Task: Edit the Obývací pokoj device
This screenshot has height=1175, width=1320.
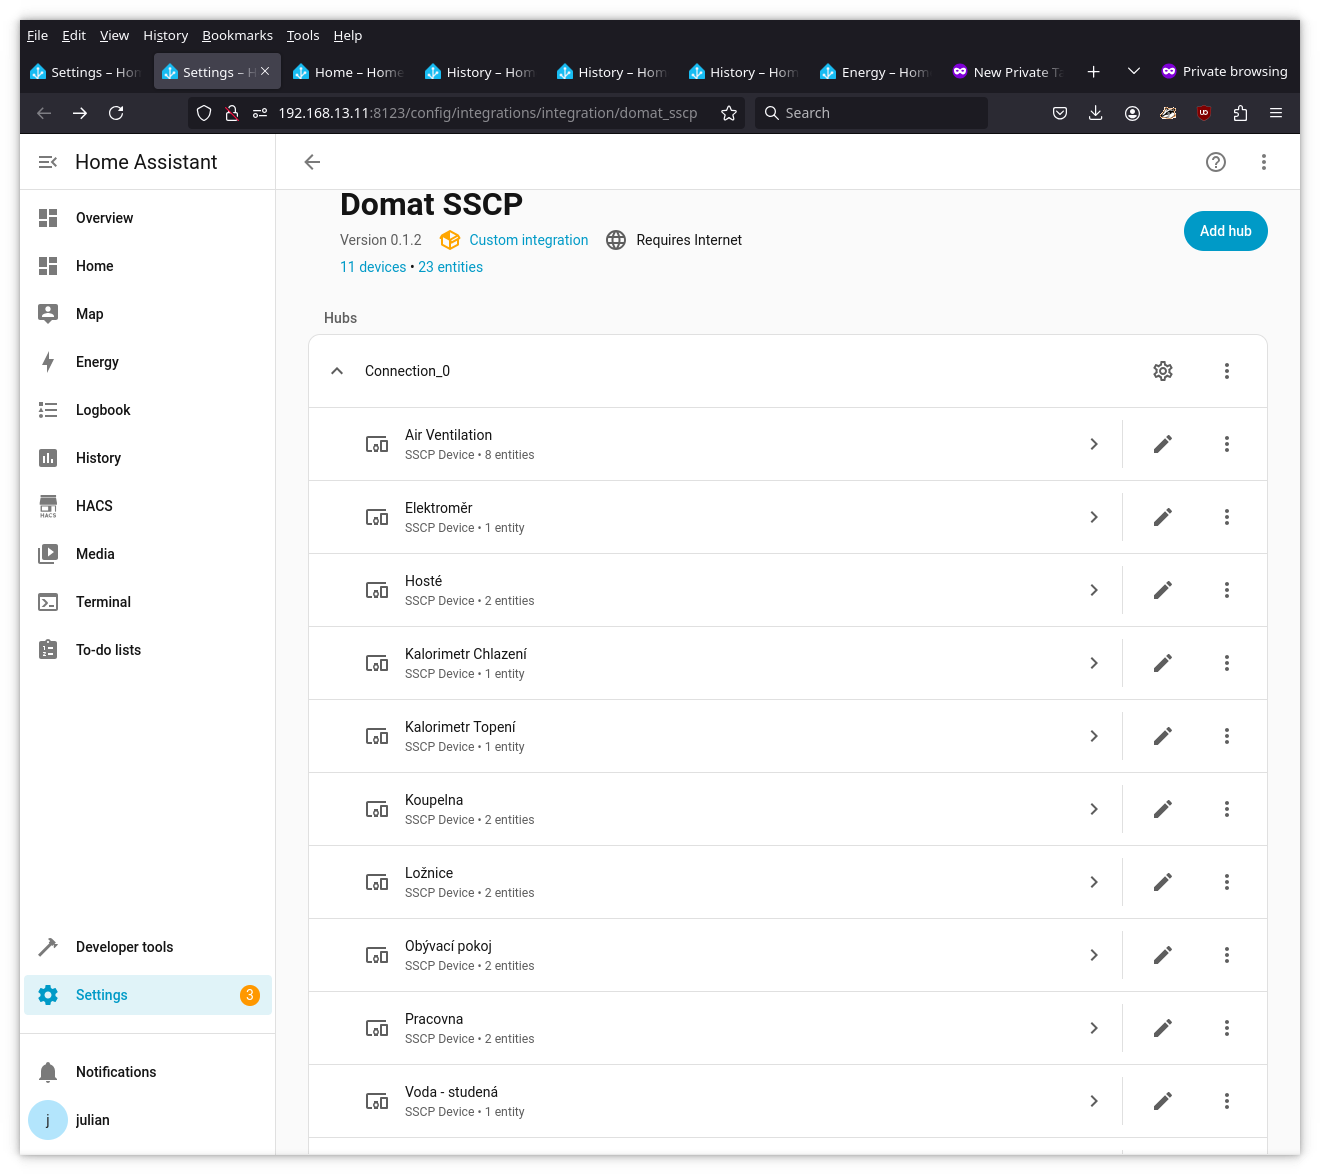Action: pos(1163,955)
